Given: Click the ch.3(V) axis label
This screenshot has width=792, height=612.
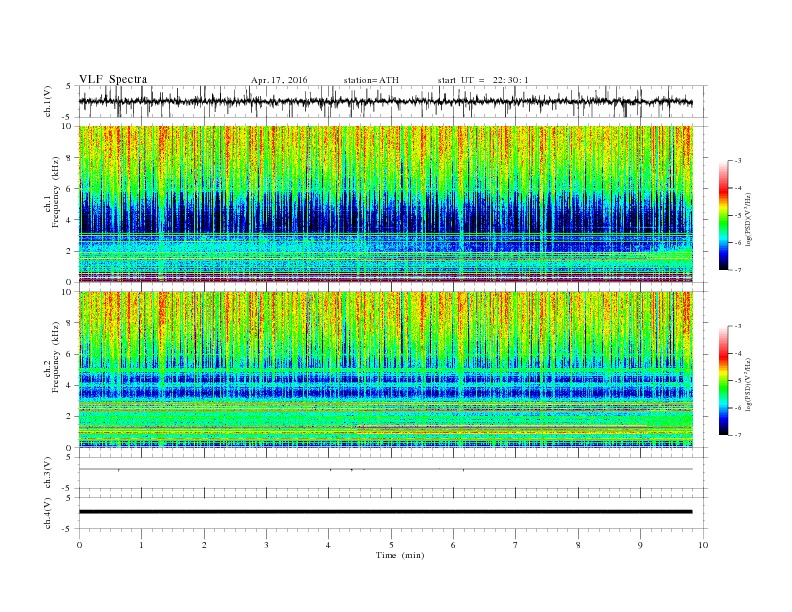Looking at the screenshot, I should (x=48, y=473).
